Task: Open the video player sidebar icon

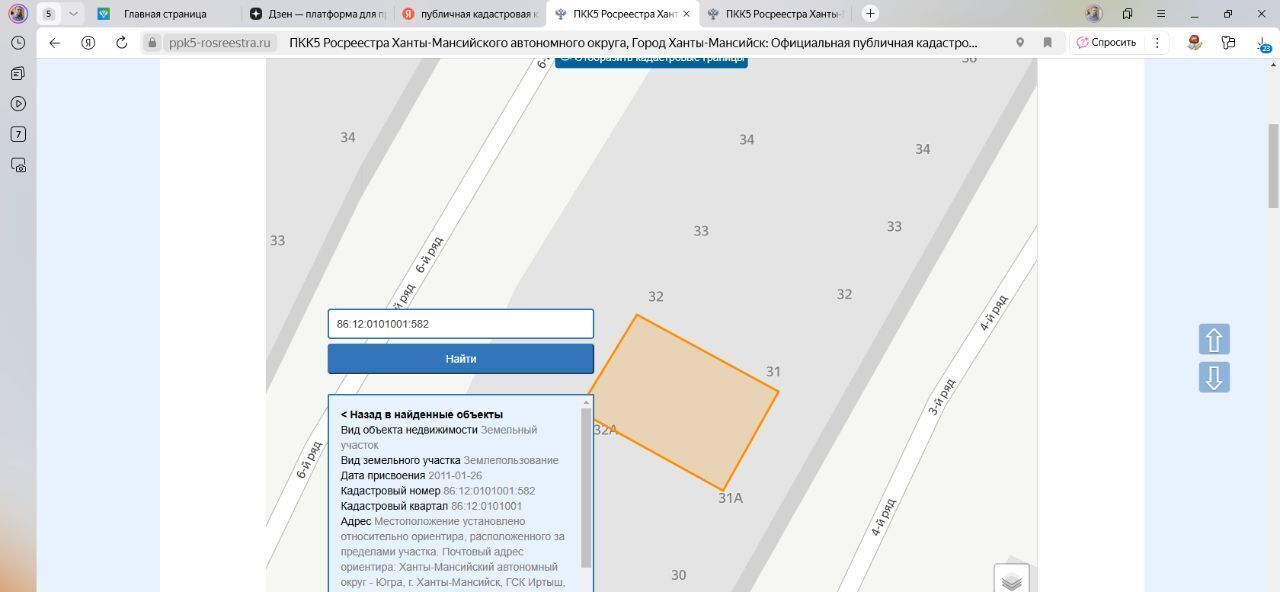Action: coord(18,104)
